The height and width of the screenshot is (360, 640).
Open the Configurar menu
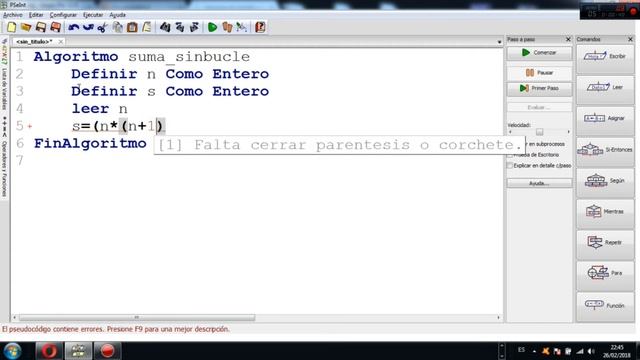63,15
